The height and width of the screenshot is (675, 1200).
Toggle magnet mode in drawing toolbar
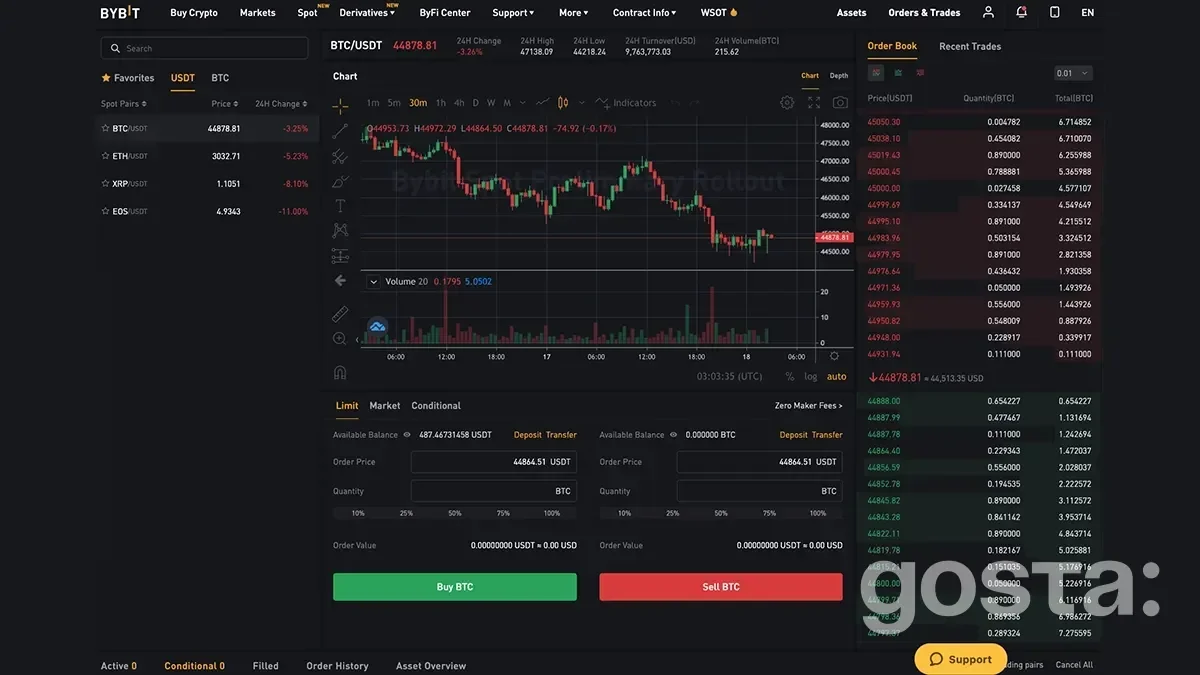[x=340, y=372]
